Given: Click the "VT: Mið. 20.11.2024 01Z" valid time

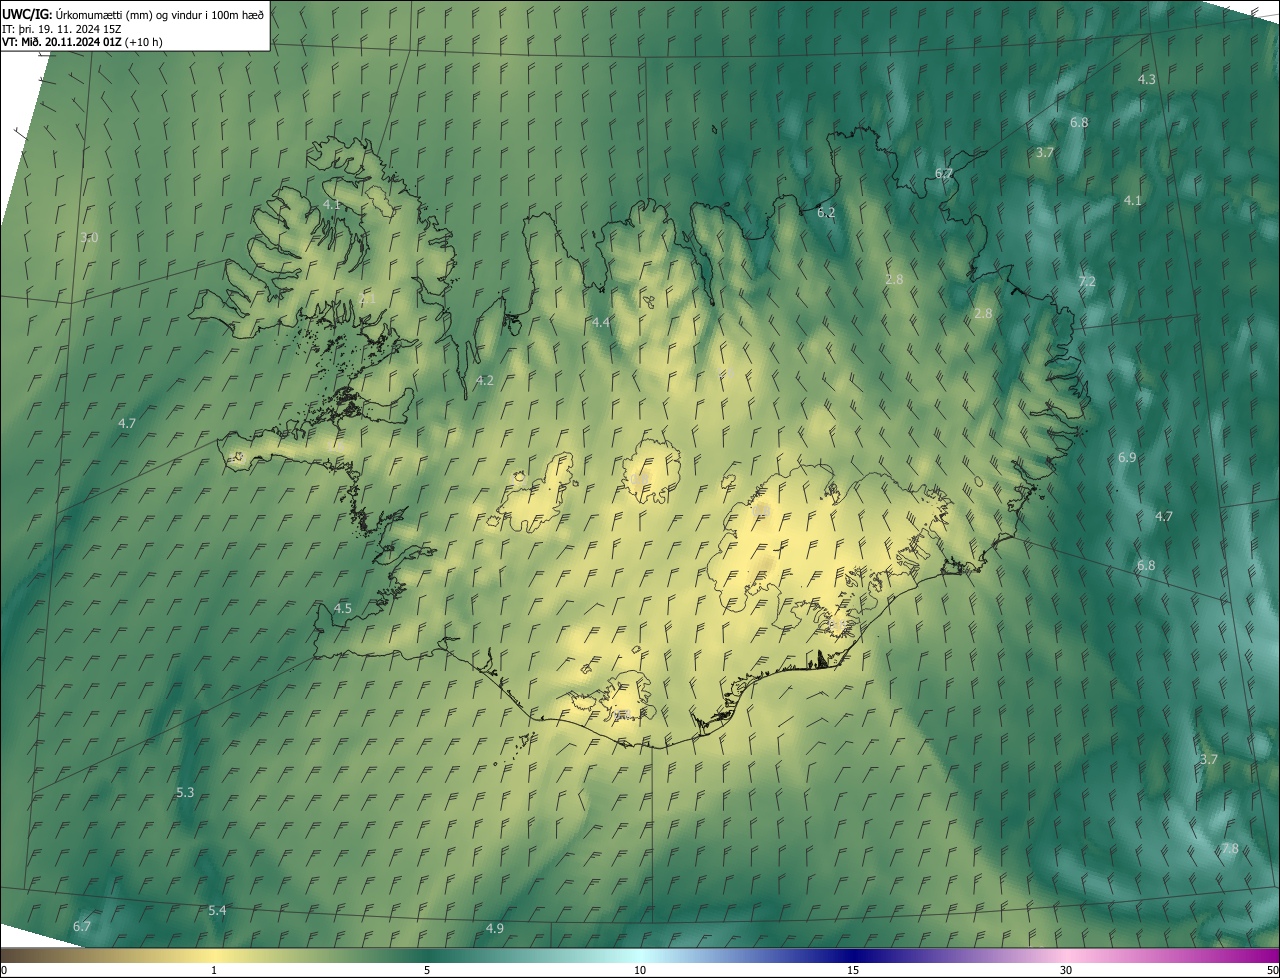Looking at the screenshot, I should (62, 42).
